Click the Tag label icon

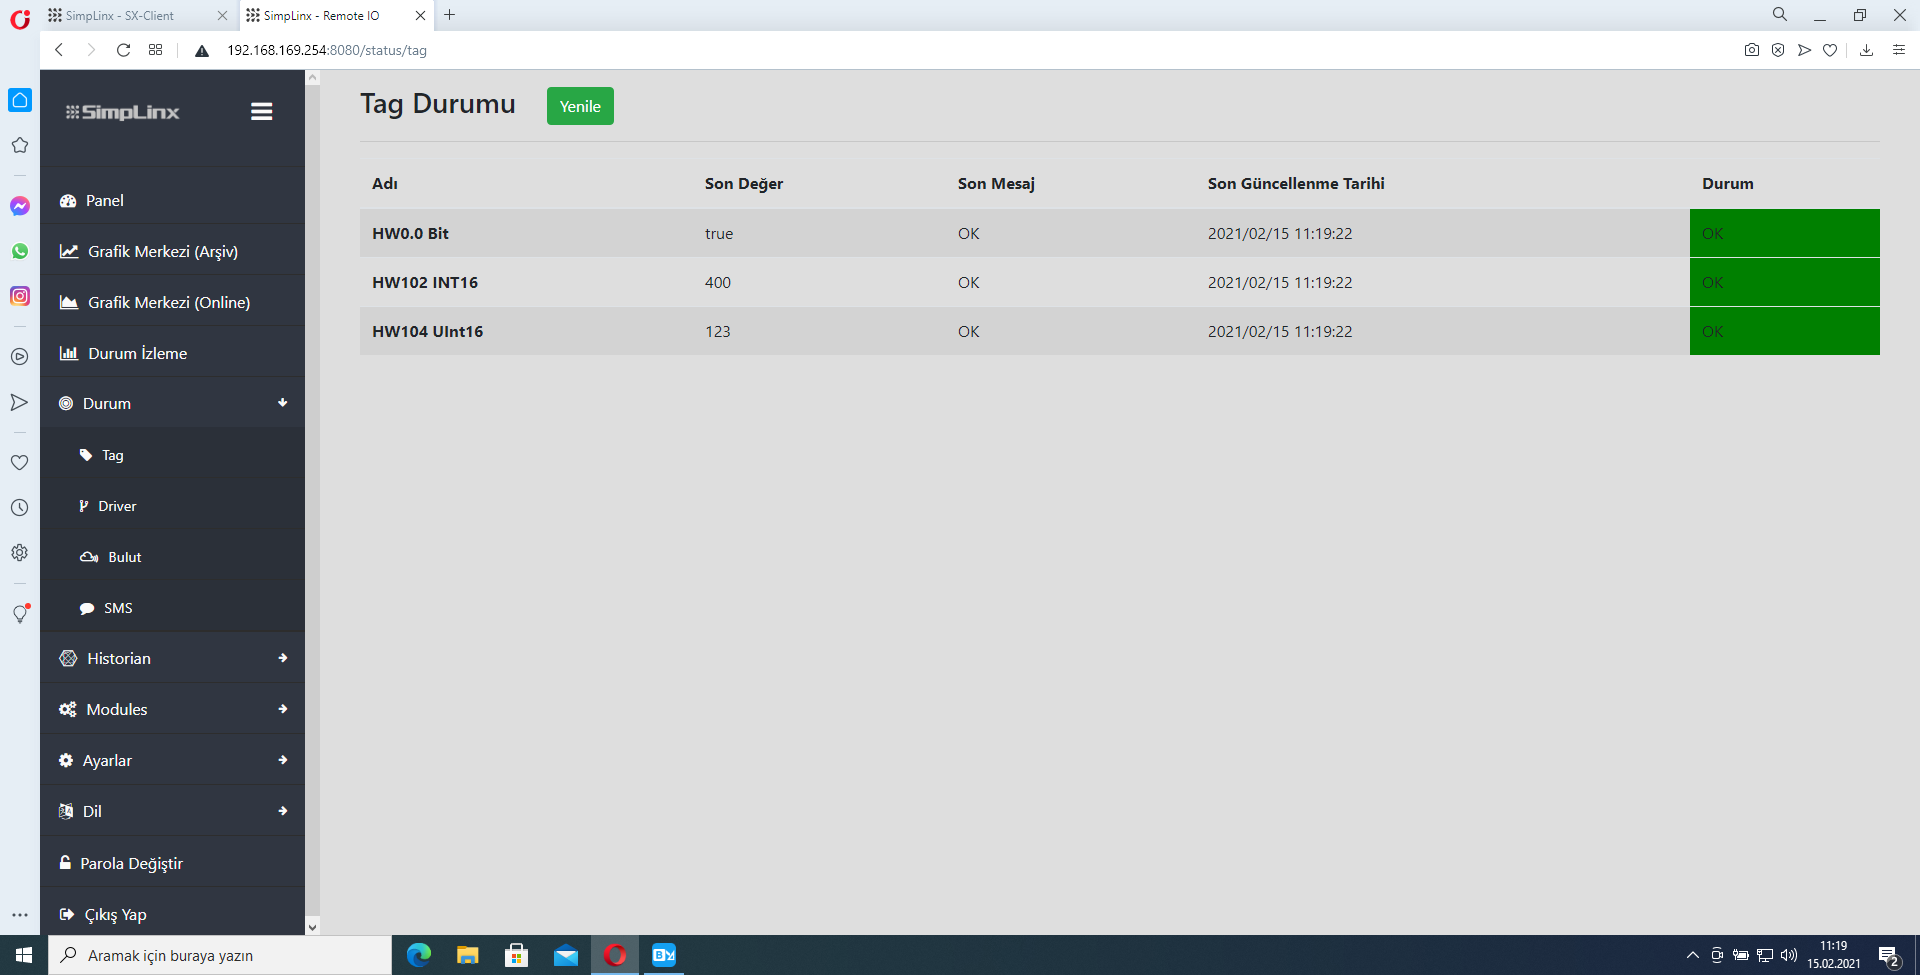(x=86, y=455)
